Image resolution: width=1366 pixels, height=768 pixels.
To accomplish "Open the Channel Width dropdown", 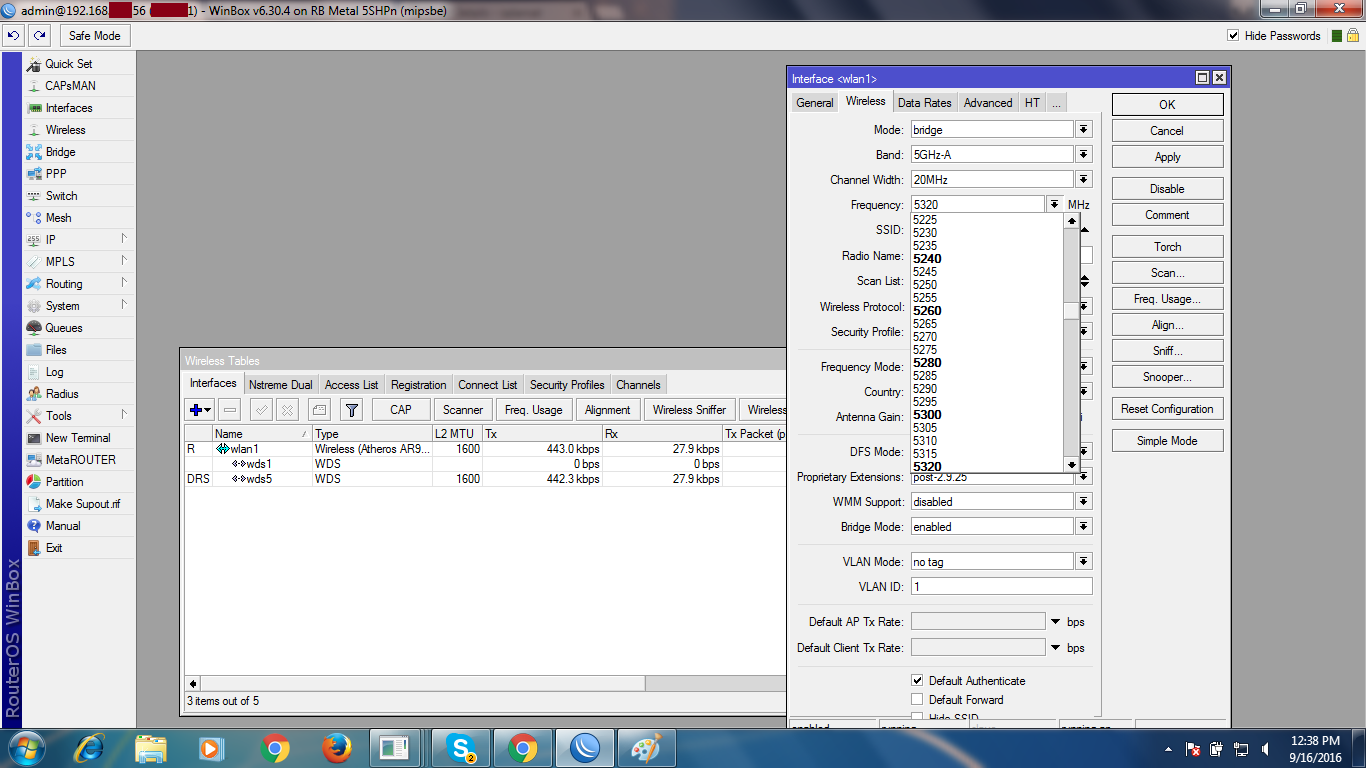I will point(1083,179).
